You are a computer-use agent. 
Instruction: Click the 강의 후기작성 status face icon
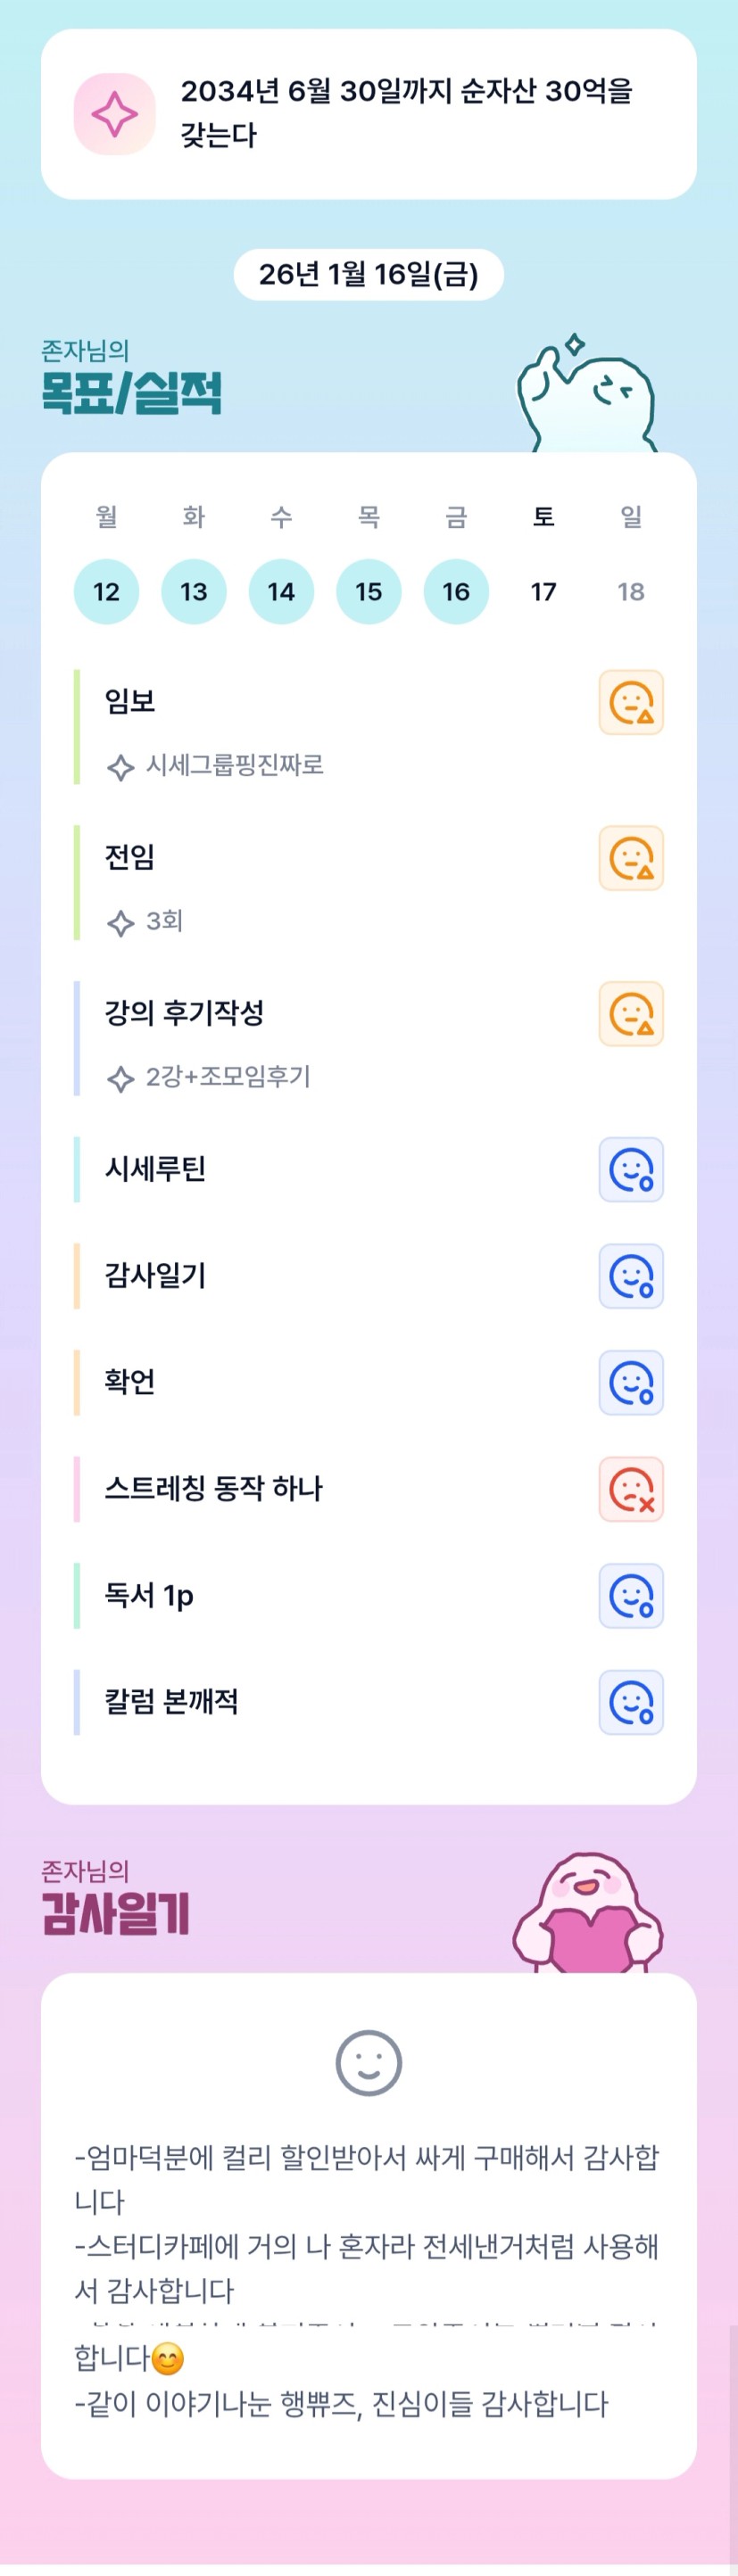pos(631,1014)
